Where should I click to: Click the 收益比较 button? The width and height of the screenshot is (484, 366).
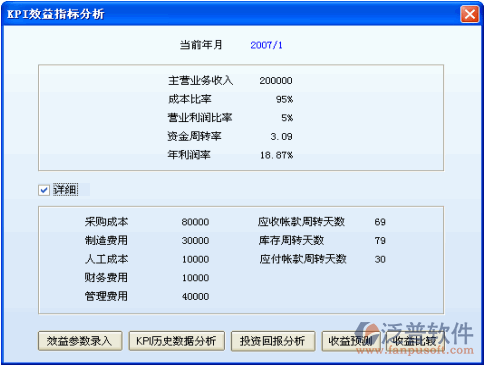tap(415, 341)
